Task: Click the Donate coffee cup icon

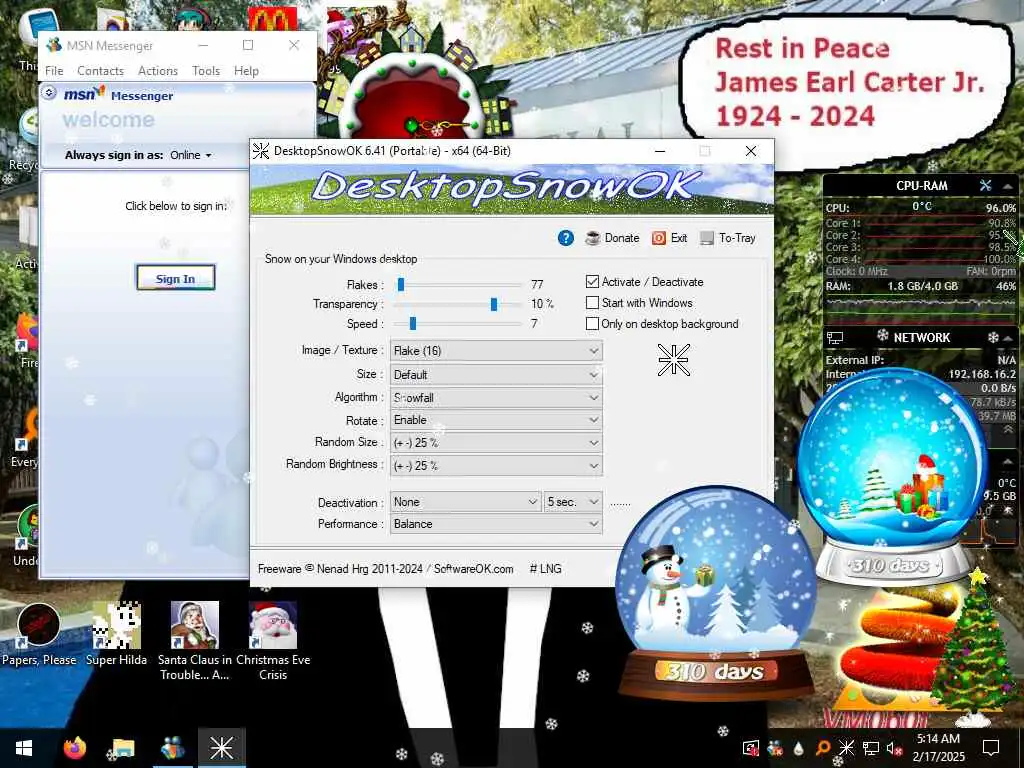Action: tap(592, 238)
